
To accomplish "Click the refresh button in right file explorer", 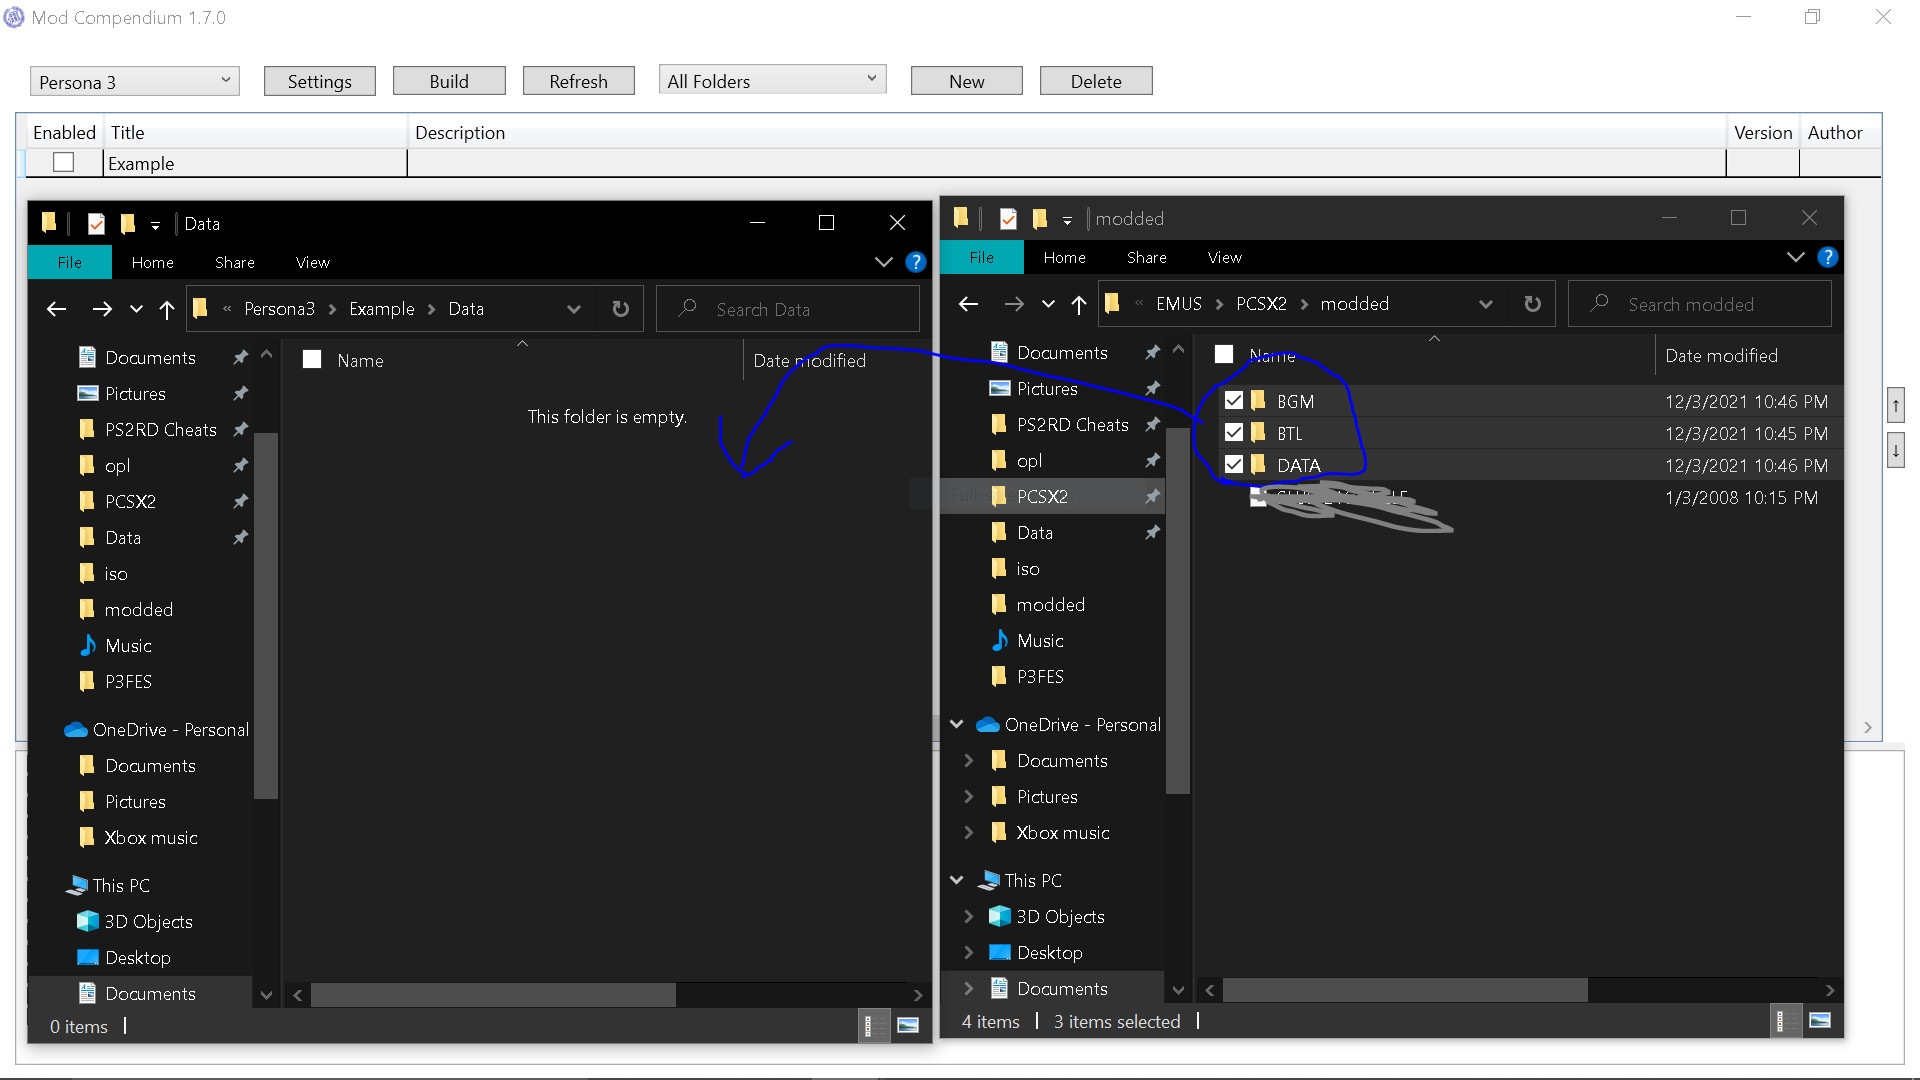I will tap(1532, 303).
